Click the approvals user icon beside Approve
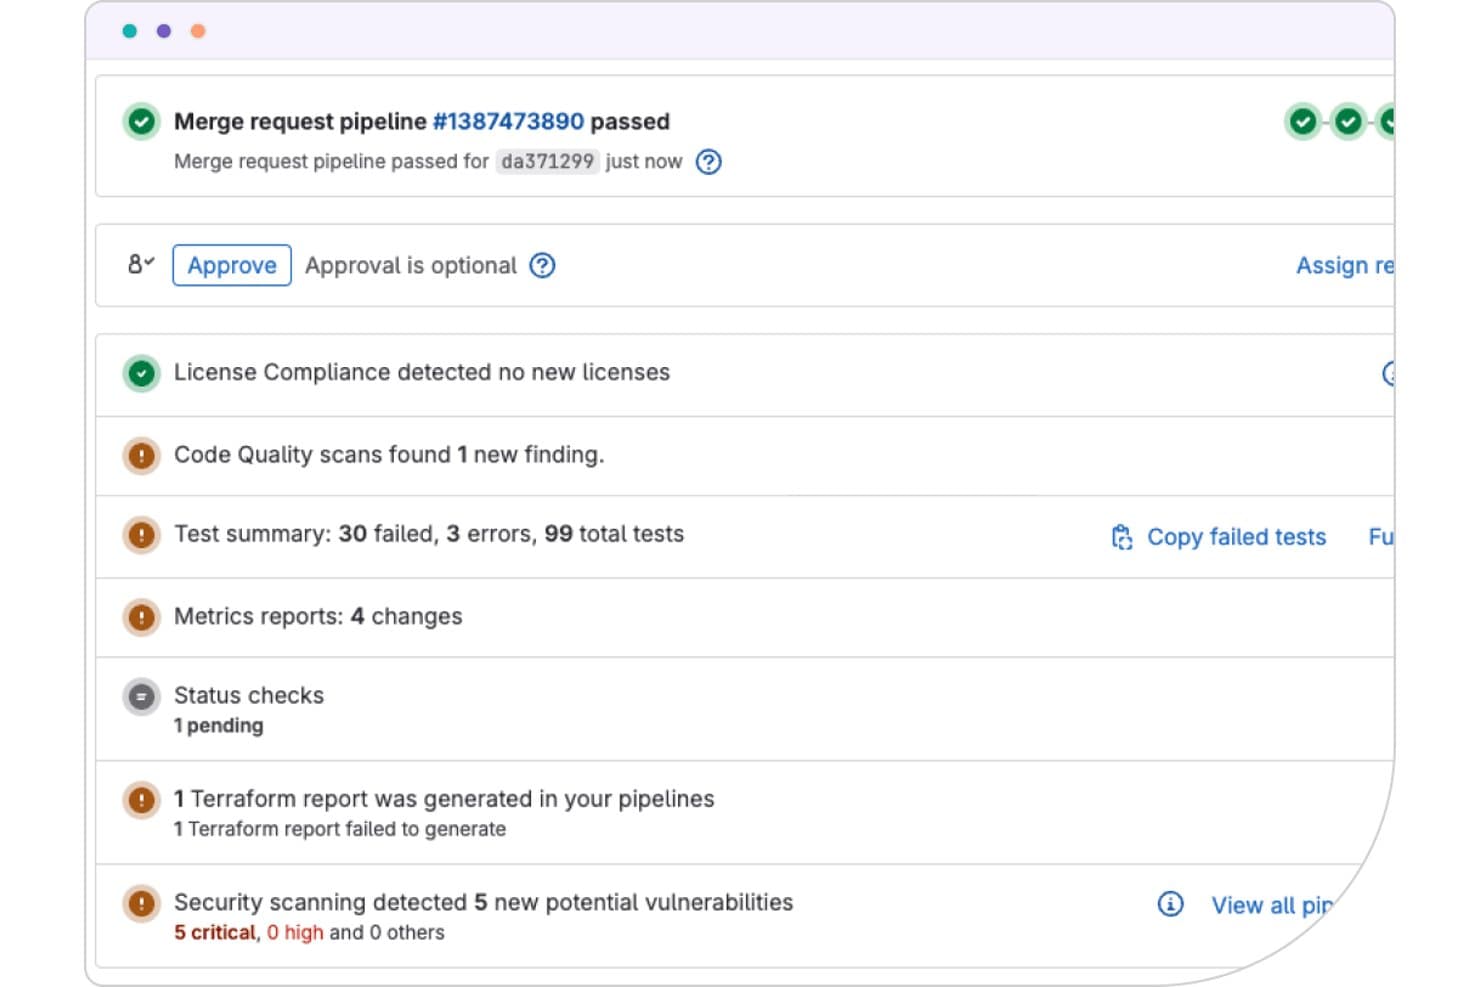 click(141, 265)
